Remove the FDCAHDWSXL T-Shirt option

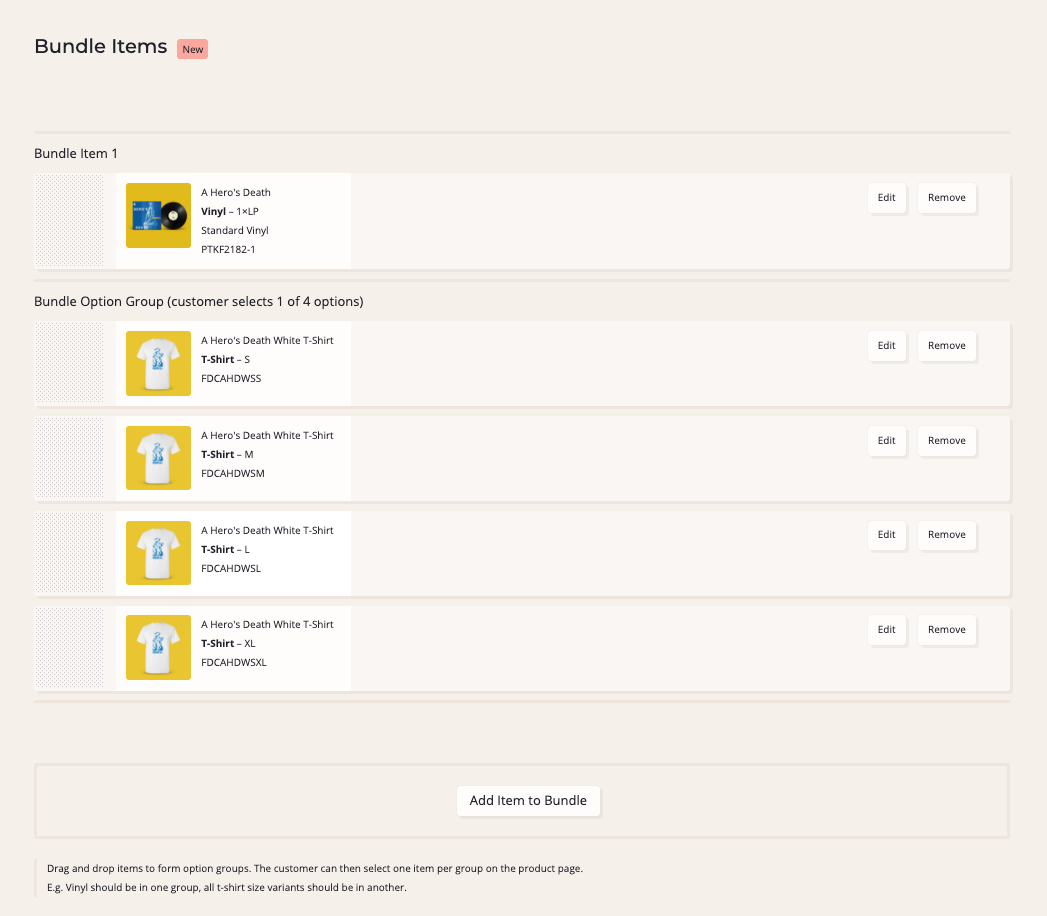pos(946,630)
